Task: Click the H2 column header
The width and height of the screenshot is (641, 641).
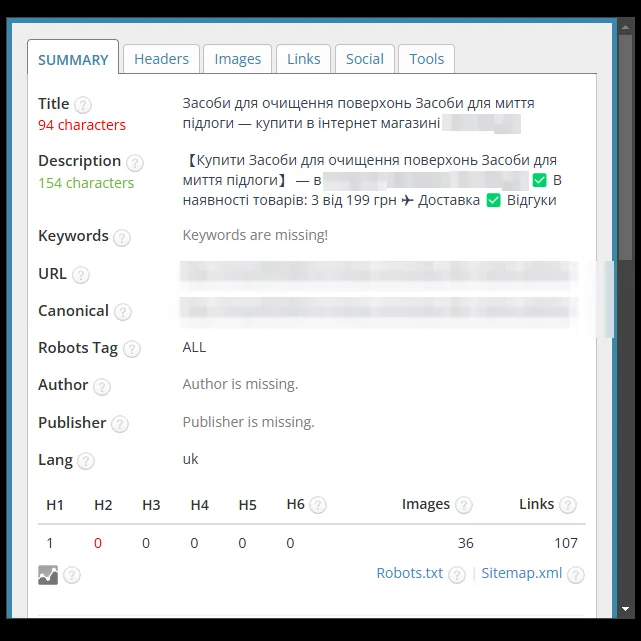Action: pos(103,505)
